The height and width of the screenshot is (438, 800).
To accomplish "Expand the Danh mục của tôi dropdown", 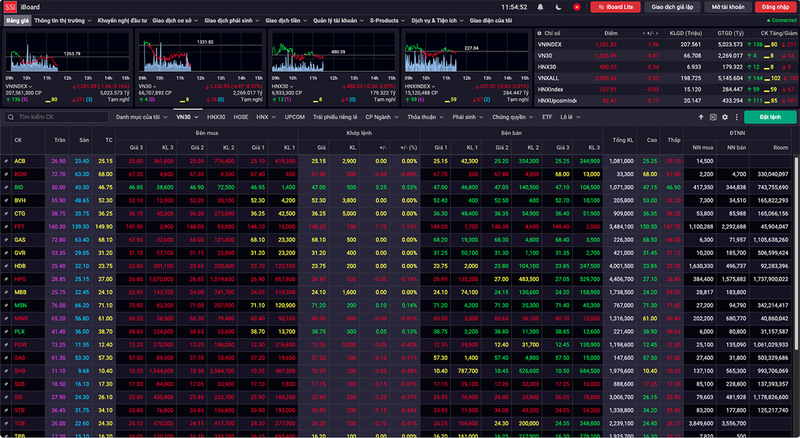I will pyautogui.click(x=139, y=117).
